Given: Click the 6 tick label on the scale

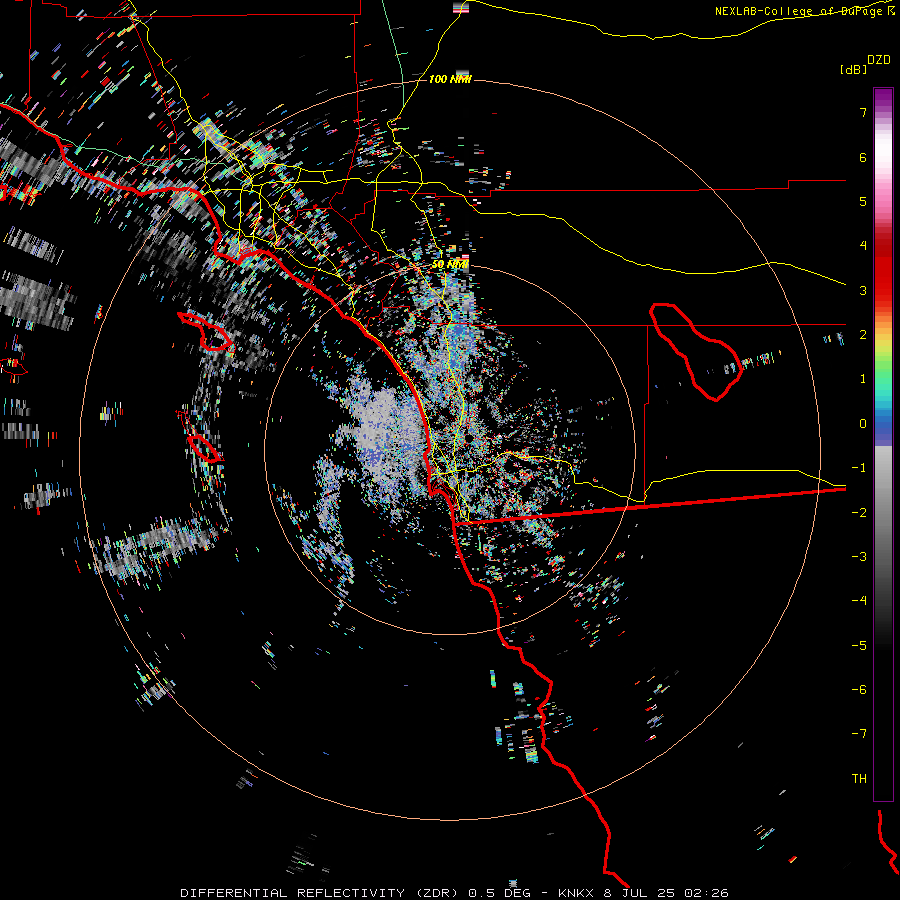Looking at the screenshot, I should pyautogui.click(x=863, y=157).
